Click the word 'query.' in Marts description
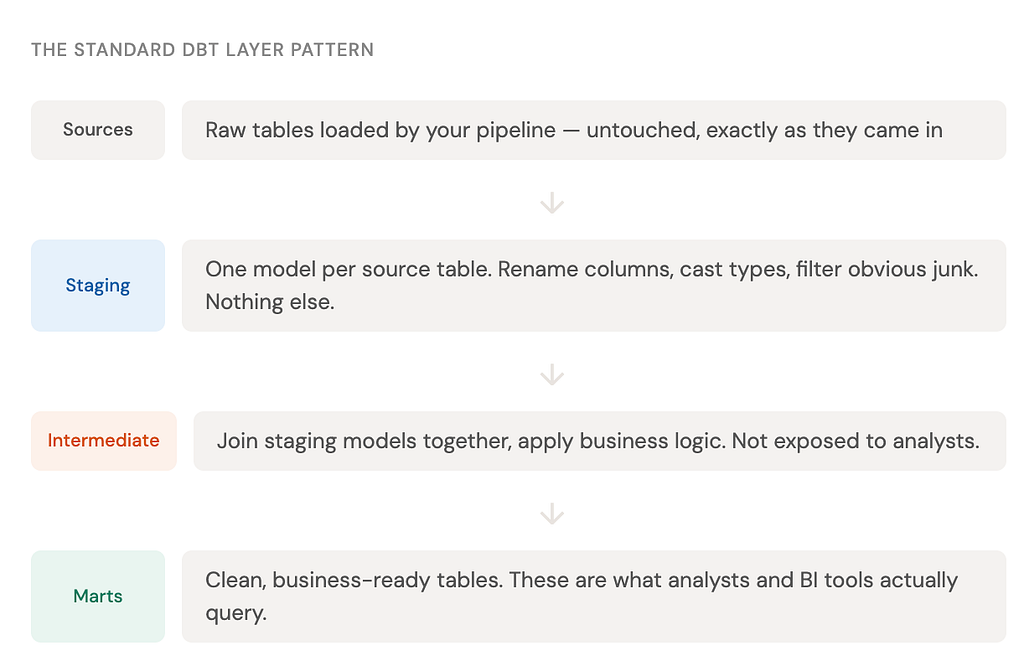This screenshot has height=655, width=1024. (x=236, y=613)
